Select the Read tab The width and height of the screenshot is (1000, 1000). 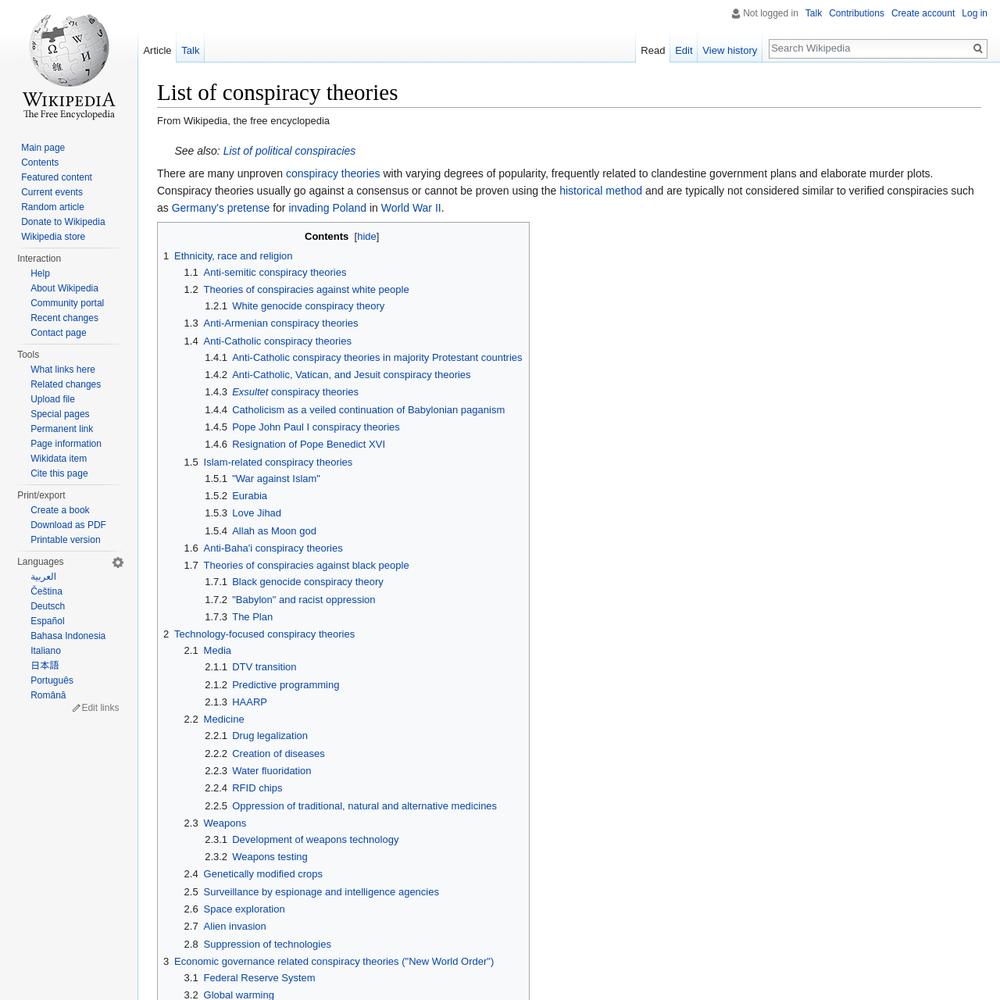(x=652, y=50)
